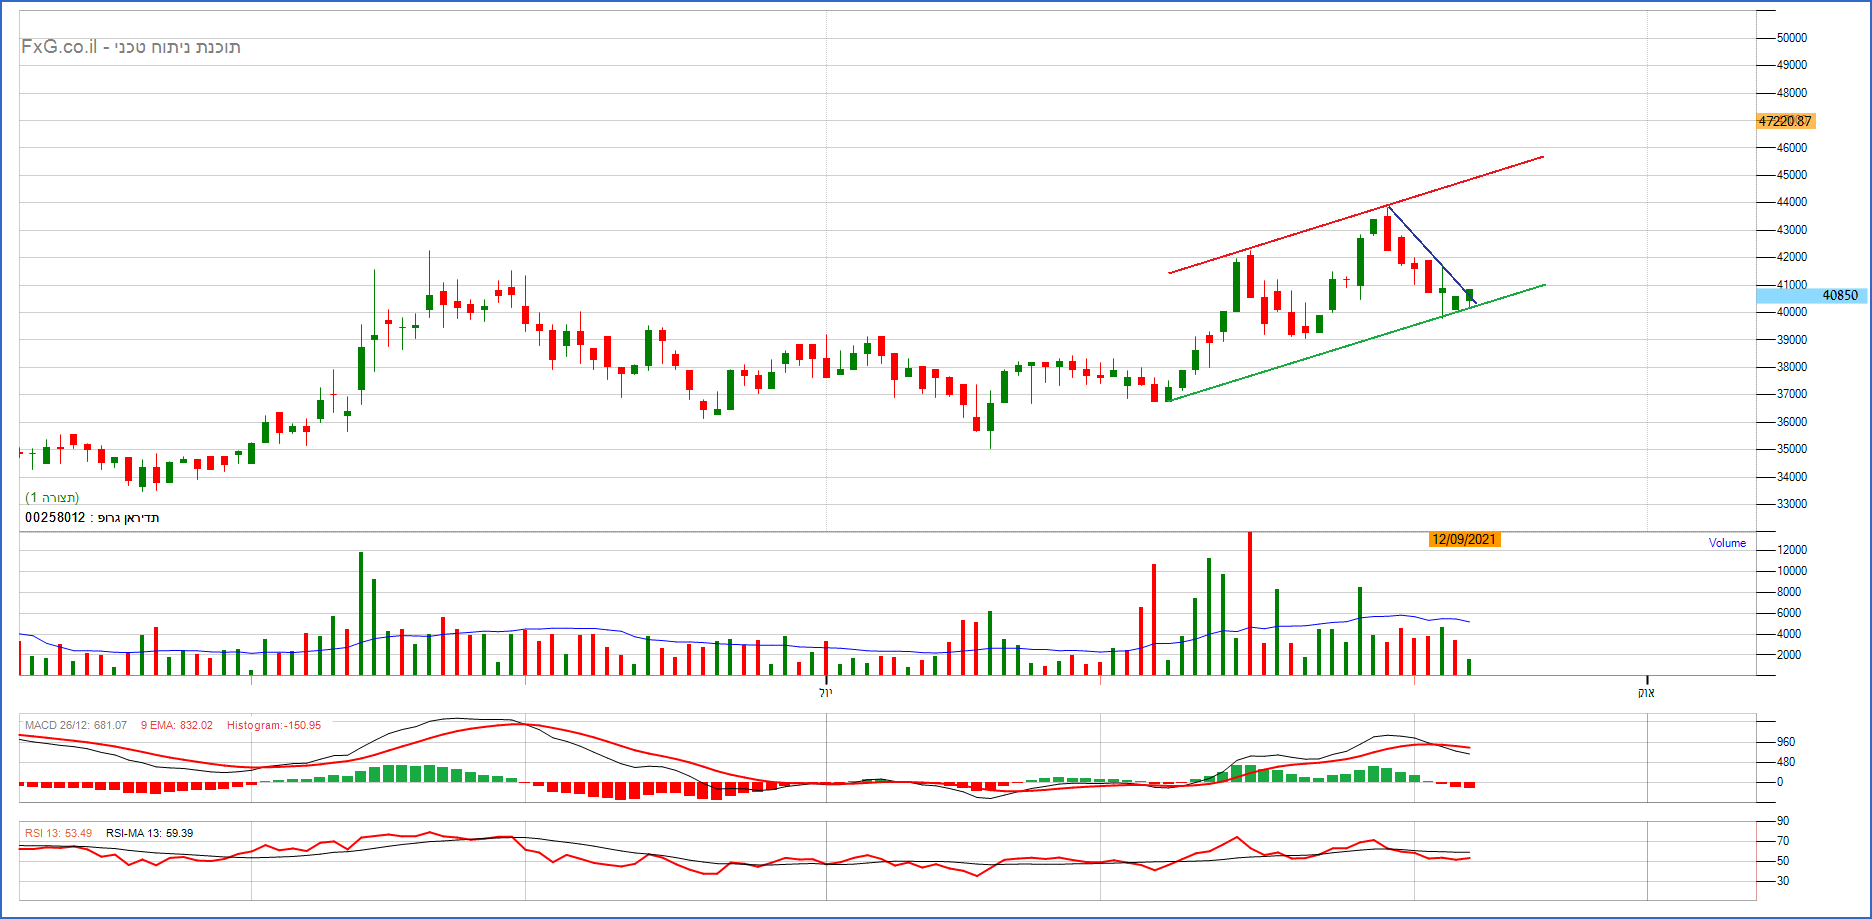
Task: Click the orange 47220.87 price marker
Action: pos(1785,121)
